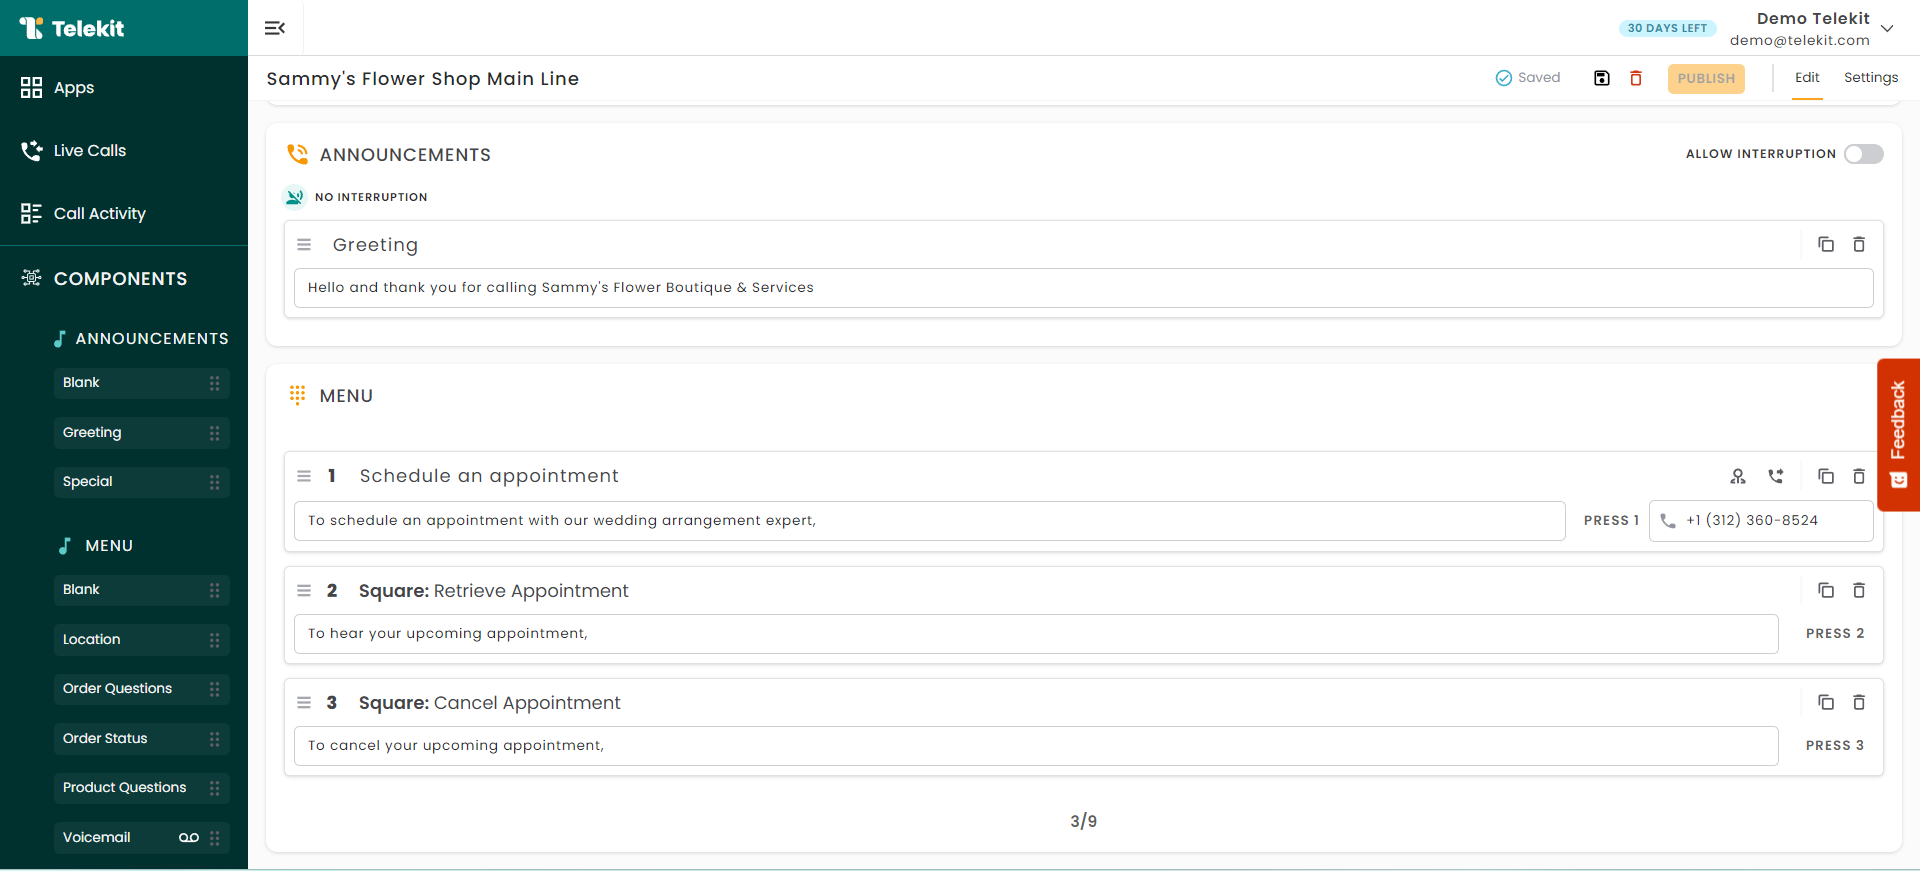This screenshot has width=1920, height=871.
Task: Click the 3/9 menu counter
Action: pyautogui.click(x=1083, y=821)
